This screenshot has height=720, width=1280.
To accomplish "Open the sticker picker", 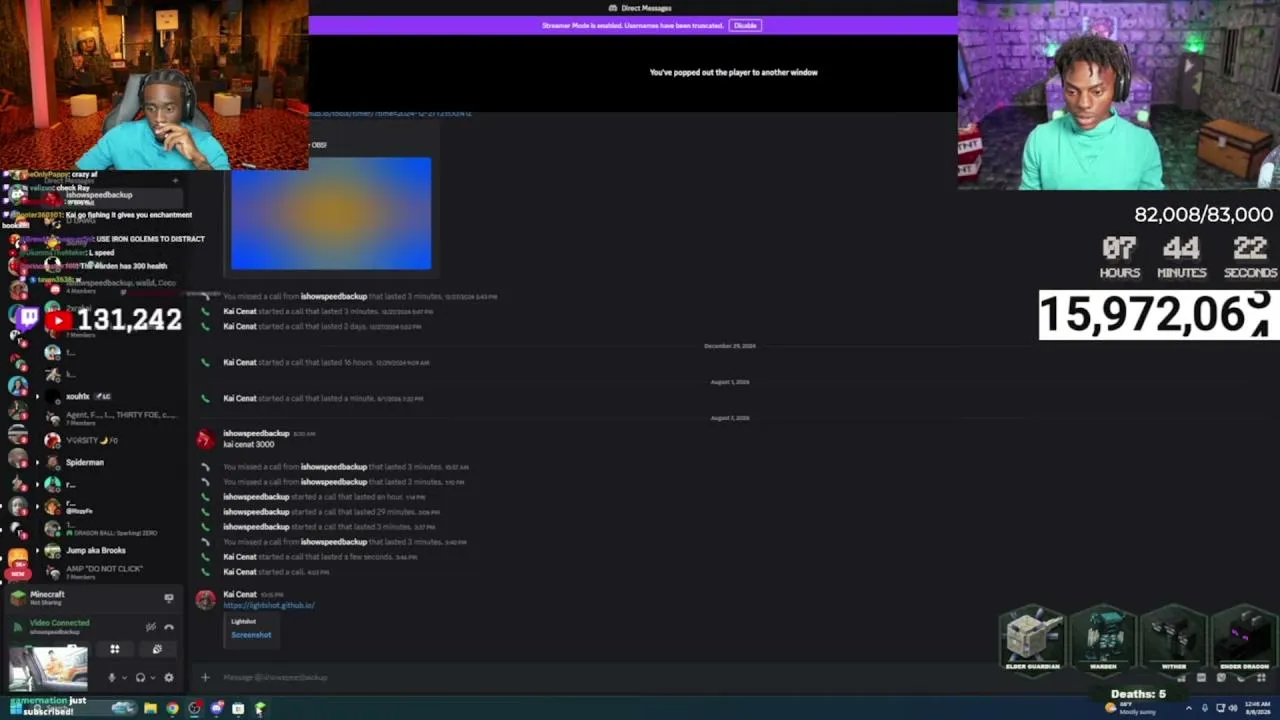I will tap(1221, 677).
